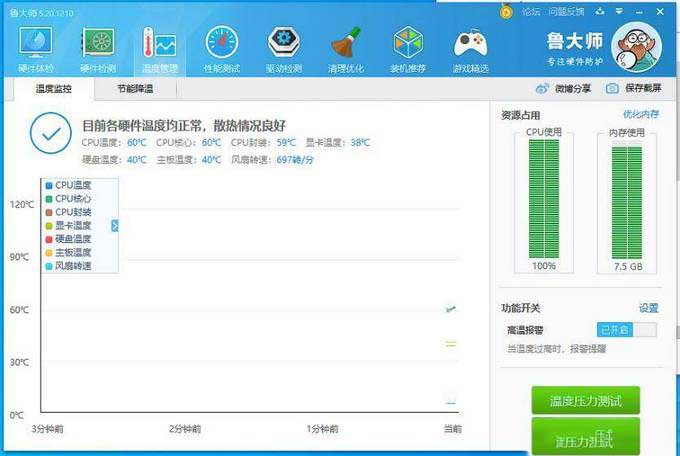Screen dimensions: 680x456
Task: Open 设置 next to 功能开关
Action: tap(649, 308)
